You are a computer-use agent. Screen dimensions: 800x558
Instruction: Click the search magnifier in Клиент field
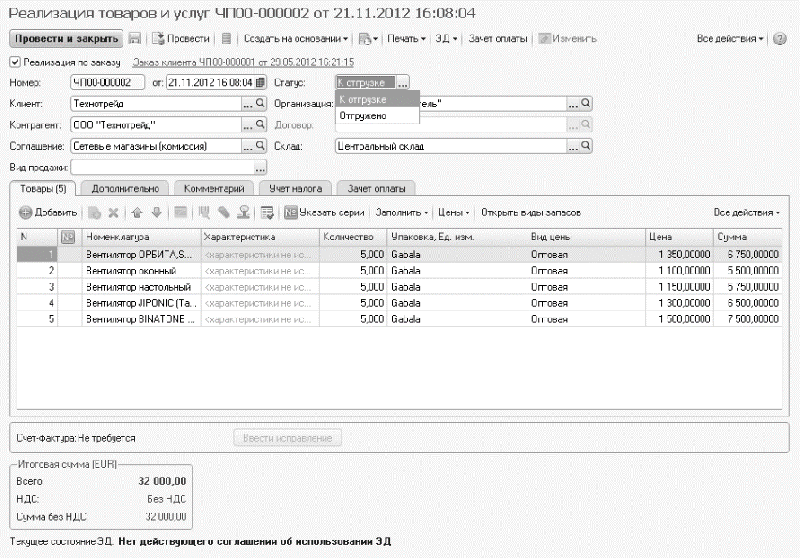click(261, 103)
